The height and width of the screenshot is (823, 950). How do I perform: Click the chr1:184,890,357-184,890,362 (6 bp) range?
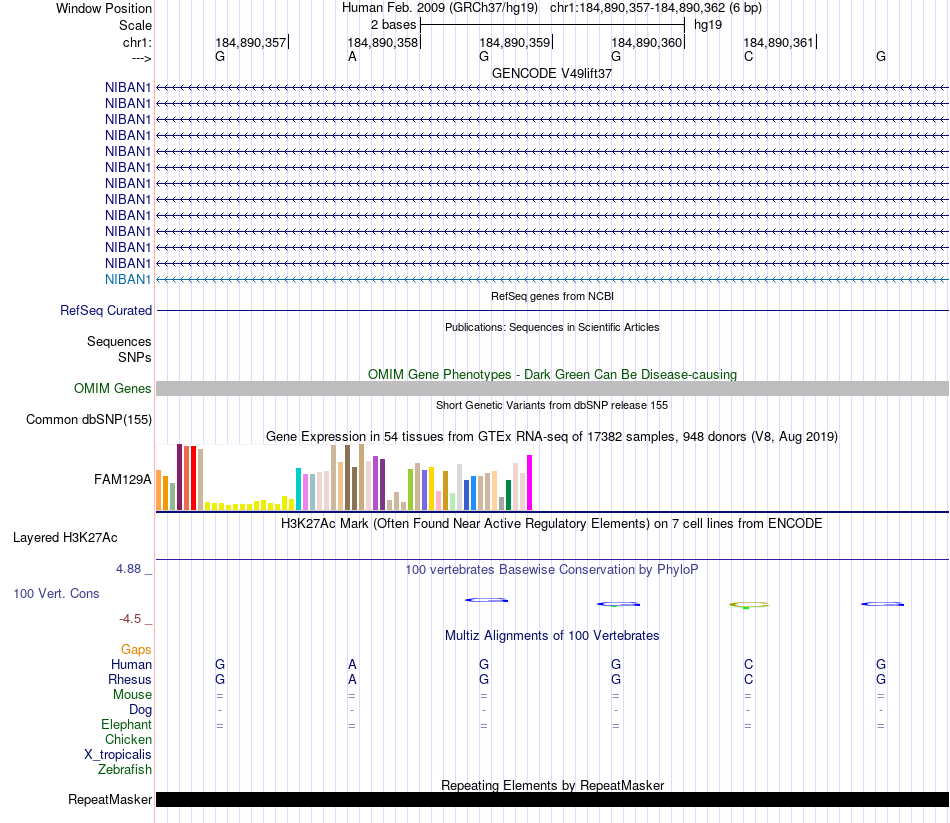click(x=656, y=8)
